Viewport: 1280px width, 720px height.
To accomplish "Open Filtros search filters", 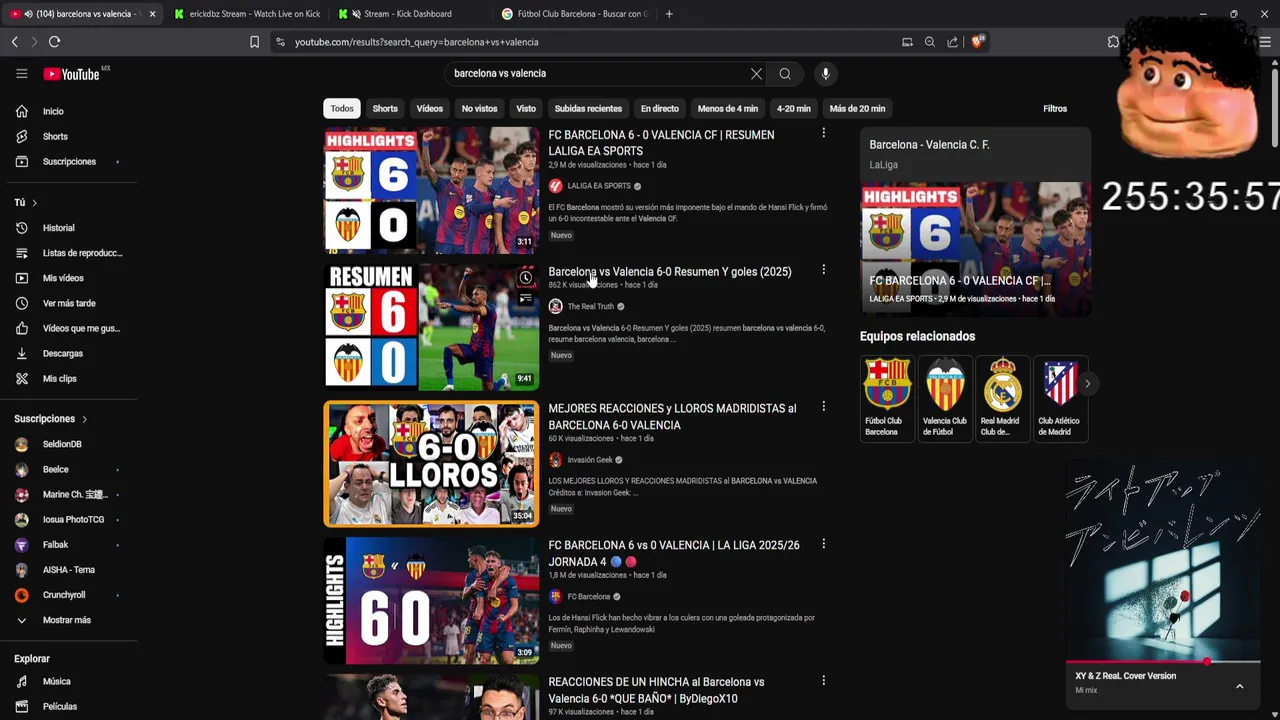I will click(1055, 109).
